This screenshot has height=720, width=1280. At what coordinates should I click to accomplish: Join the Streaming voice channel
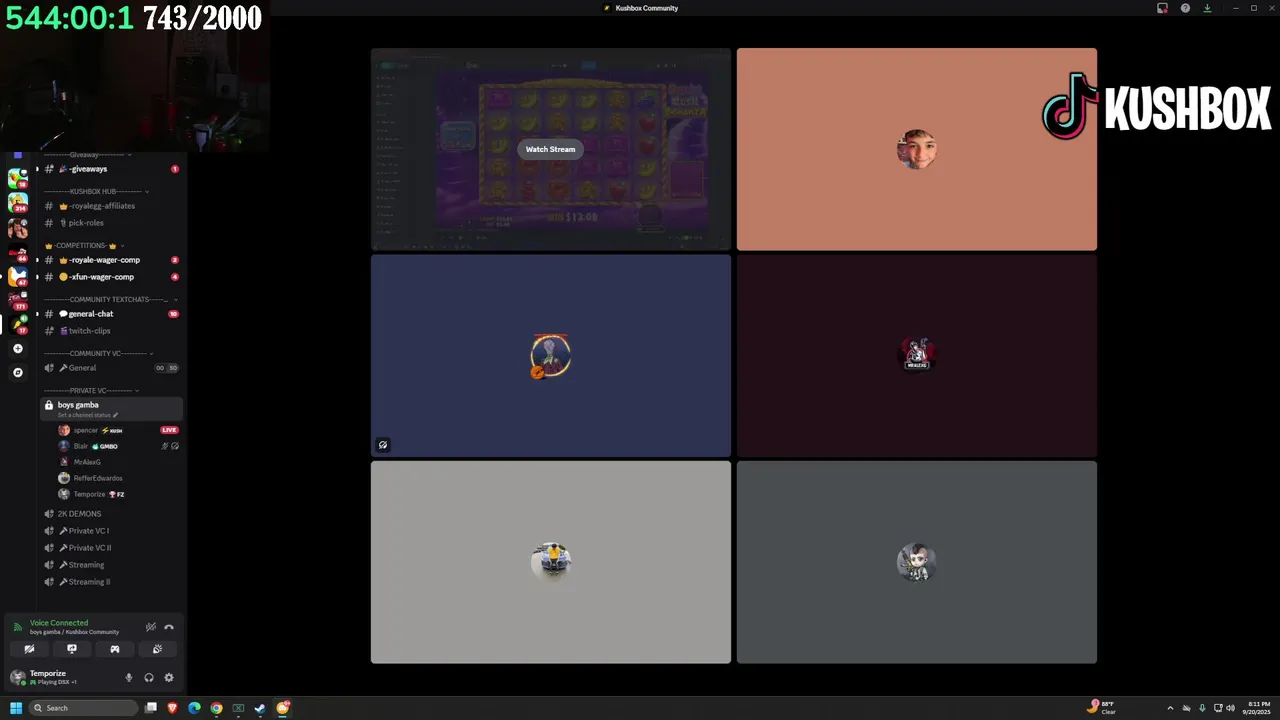[110, 565]
